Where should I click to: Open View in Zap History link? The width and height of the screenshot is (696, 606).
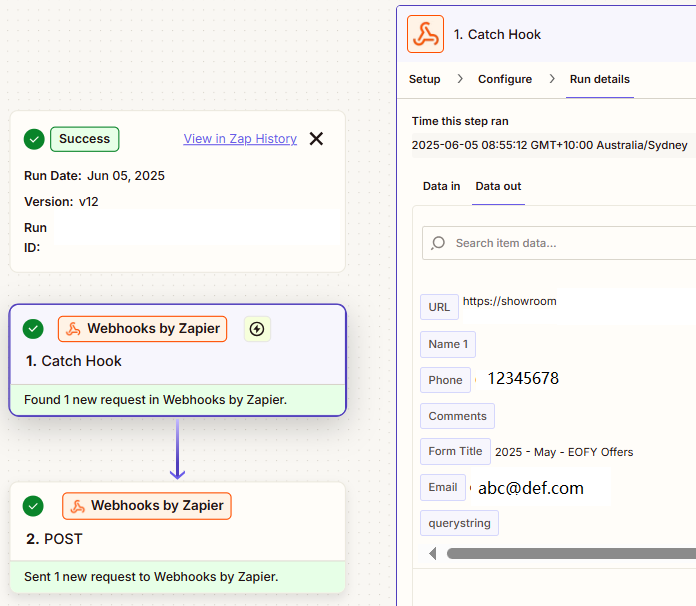point(240,139)
